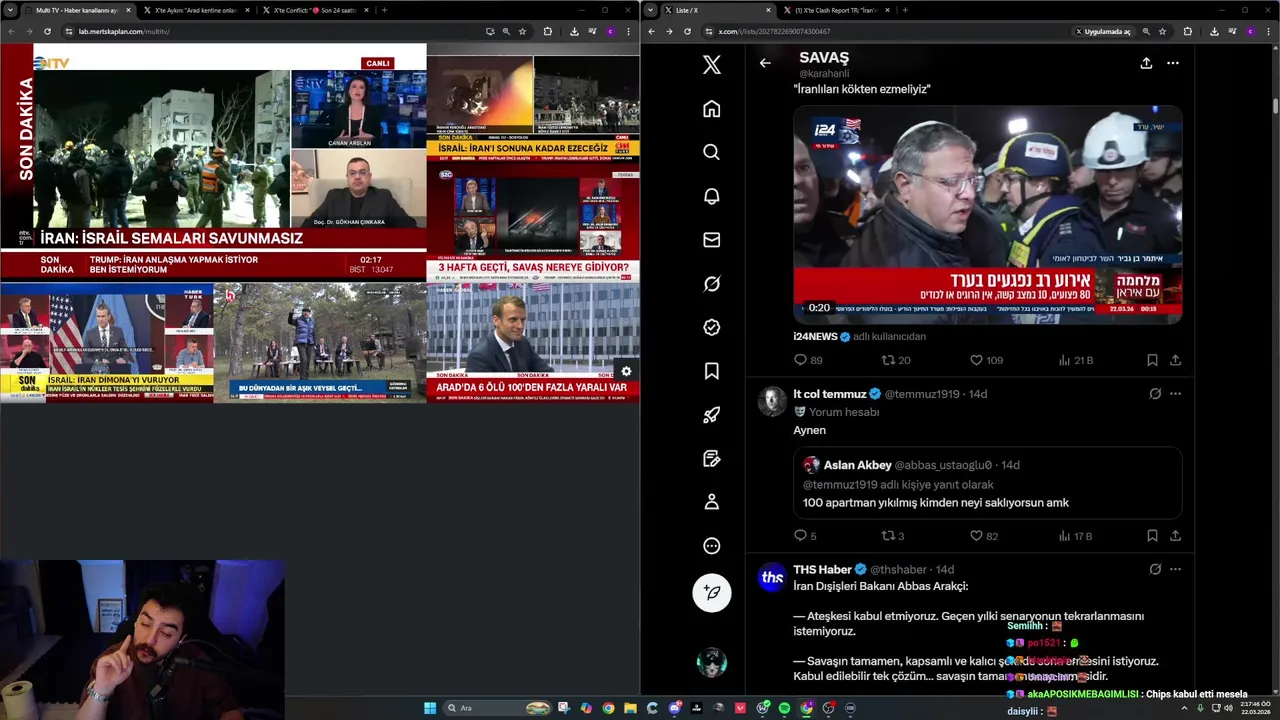Expand tab search chevron in X window
The height and width of the screenshot is (720, 1280).
[x=650, y=10]
